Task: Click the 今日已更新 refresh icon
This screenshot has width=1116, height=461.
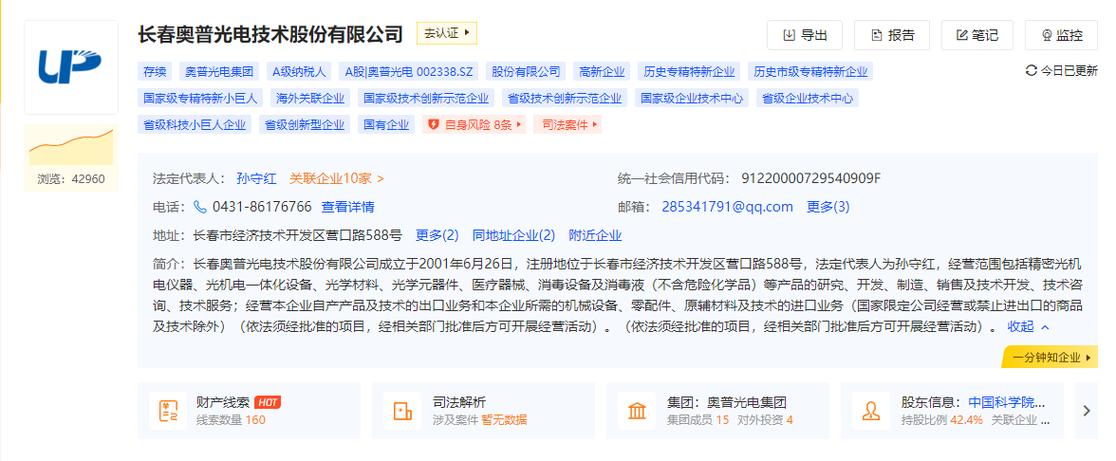Action: (1031, 70)
